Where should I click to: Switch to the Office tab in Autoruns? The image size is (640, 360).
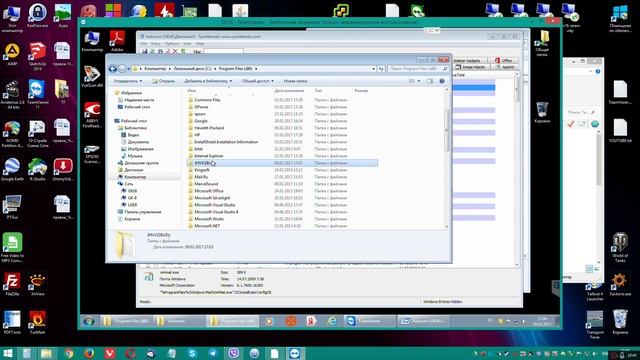[504, 60]
